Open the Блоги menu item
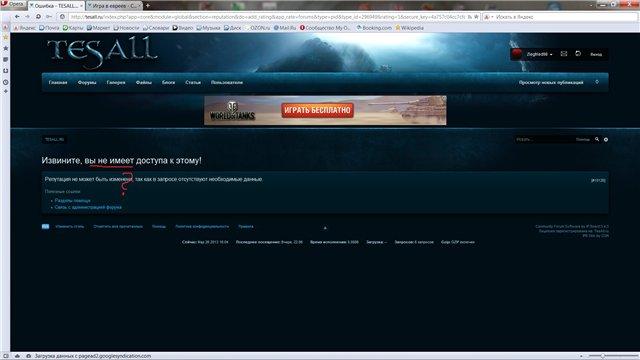 click(169, 82)
